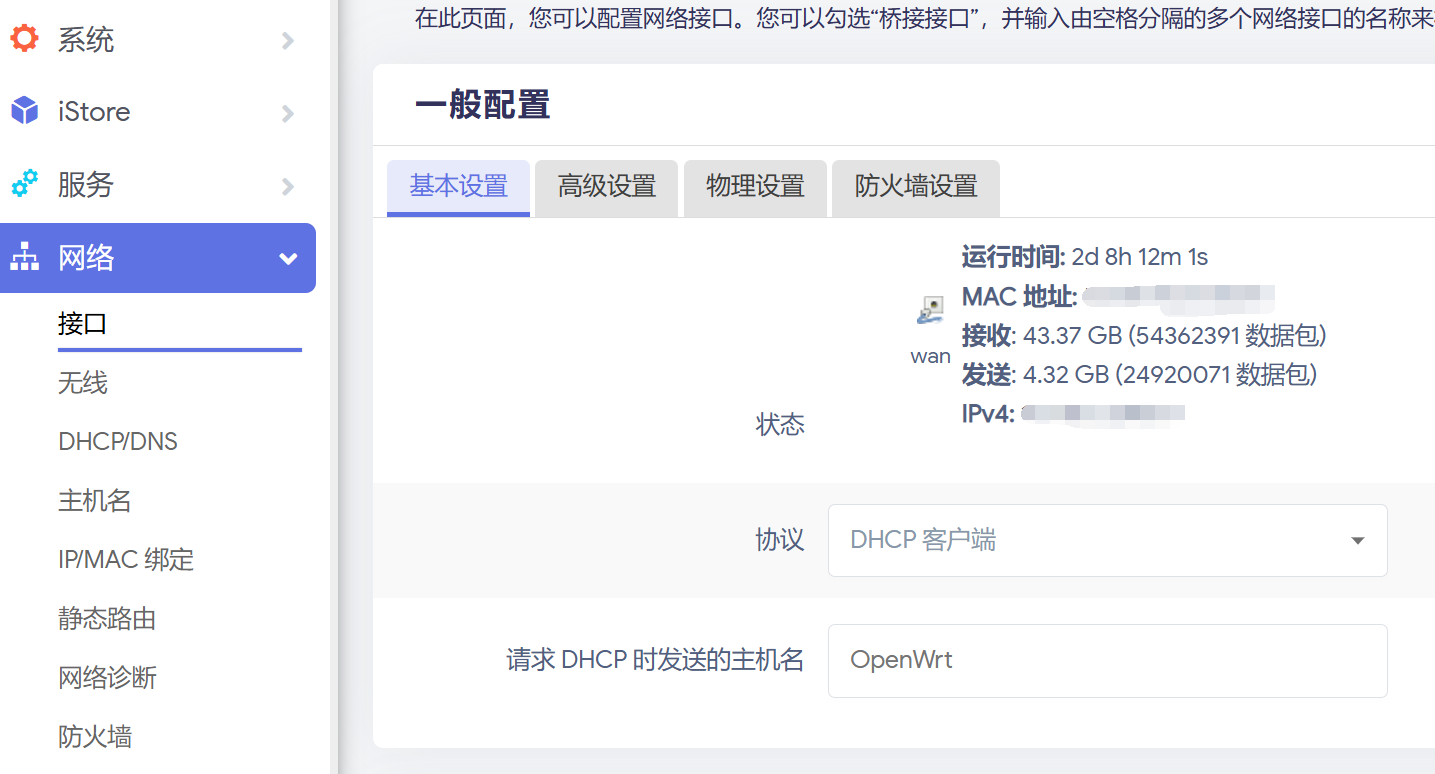Switch to the 高级设置 tab
Viewport: 1435px width, 774px height.
(606, 187)
